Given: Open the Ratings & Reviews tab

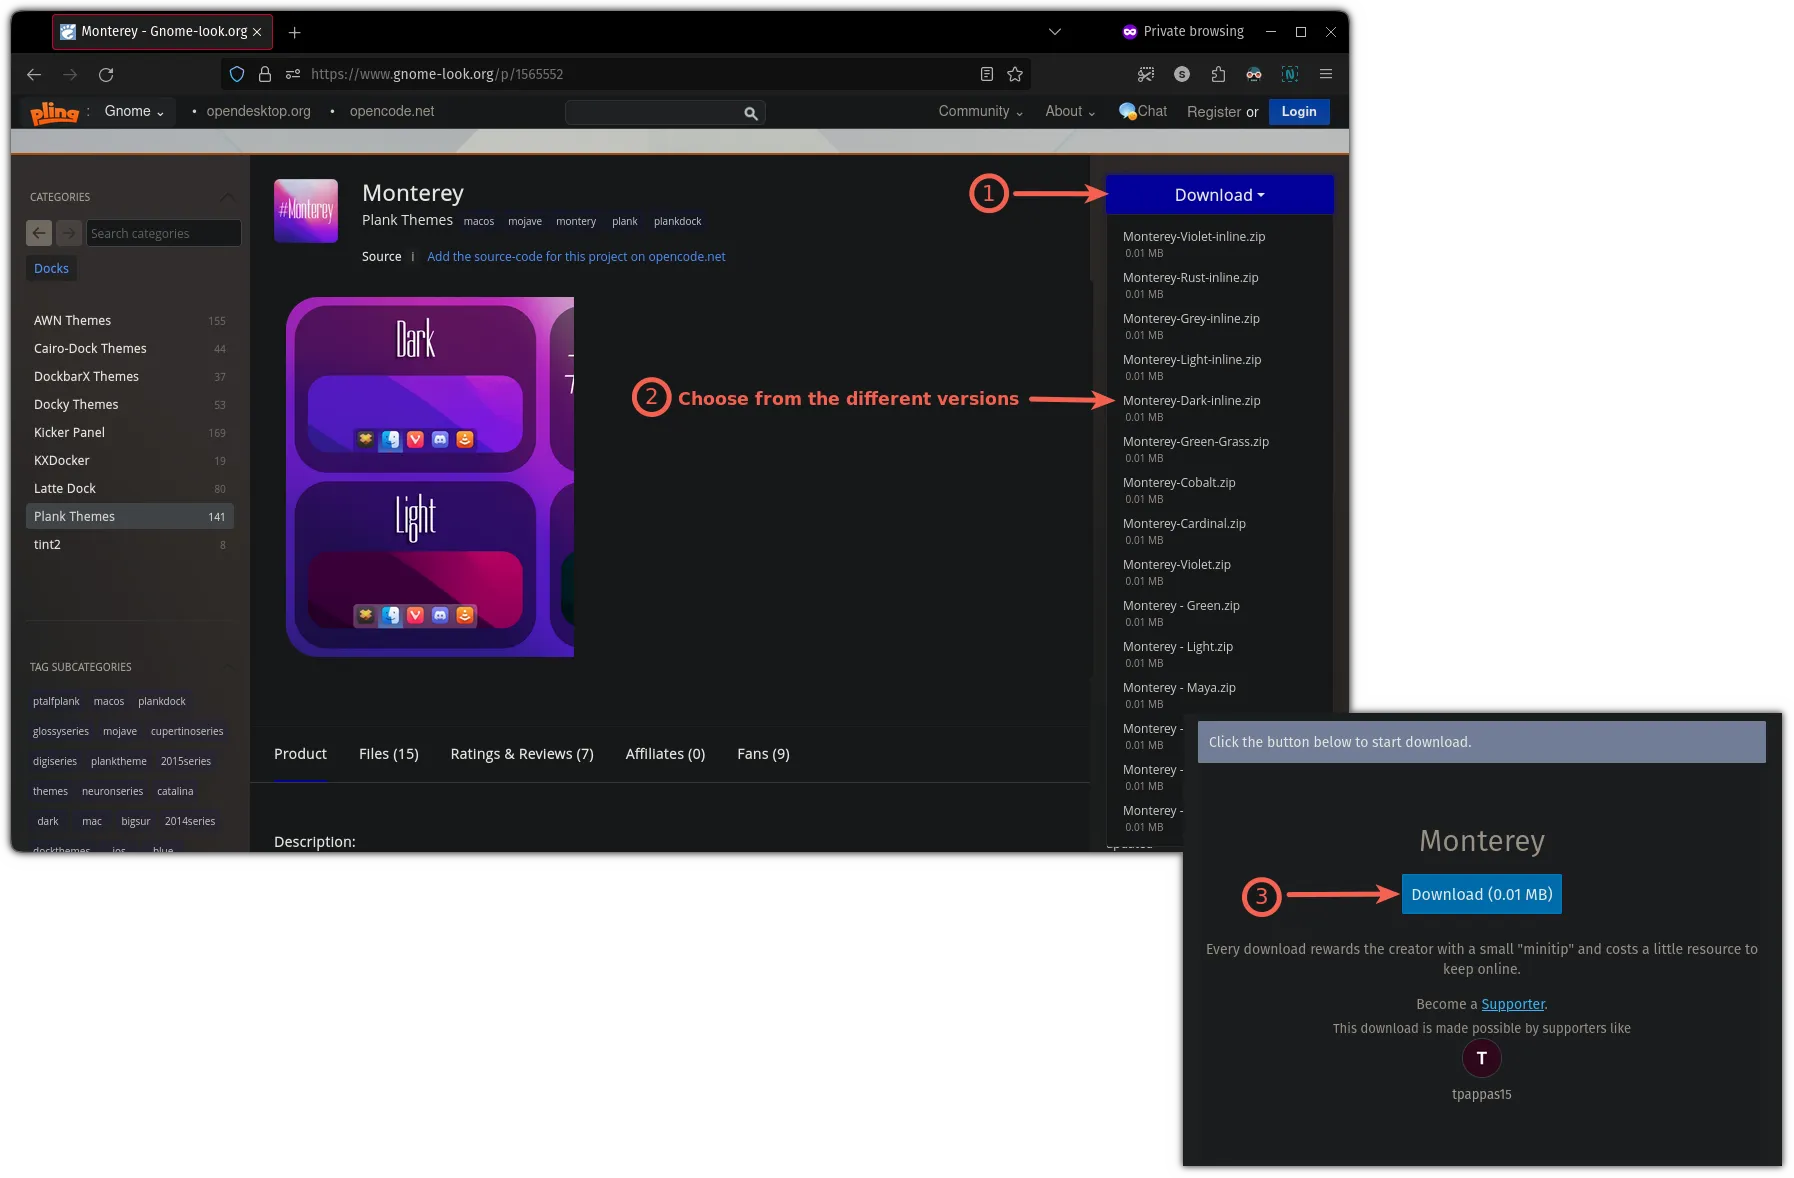Looking at the screenshot, I should (521, 754).
